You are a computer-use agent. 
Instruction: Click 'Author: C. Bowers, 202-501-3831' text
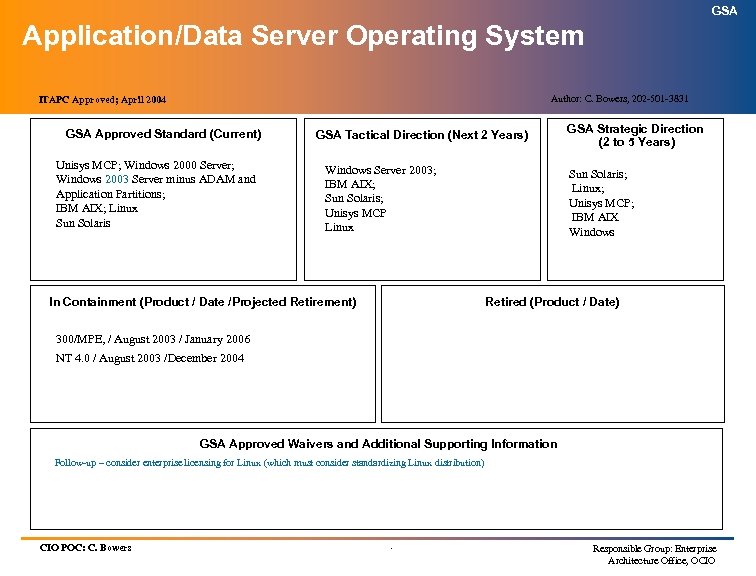620,99
